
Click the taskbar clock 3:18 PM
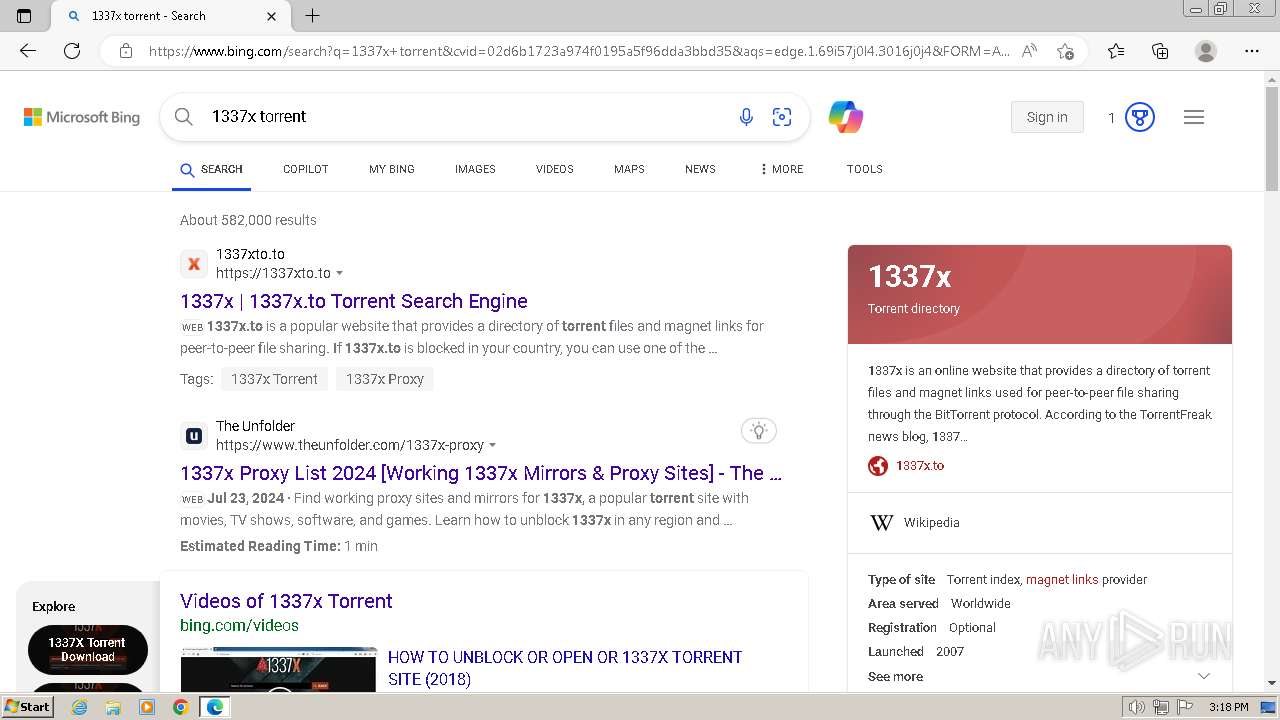pos(1228,707)
